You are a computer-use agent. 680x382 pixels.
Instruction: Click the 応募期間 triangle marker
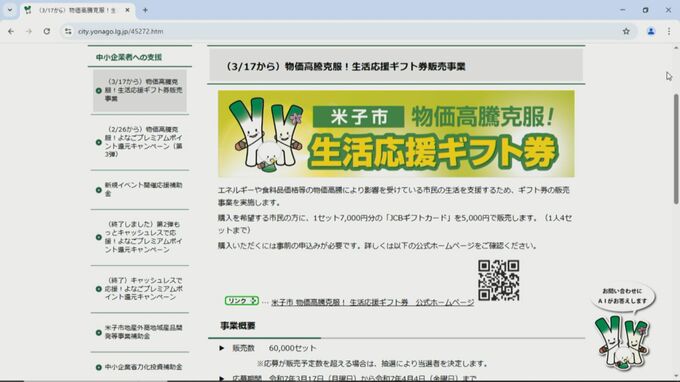tap(222, 379)
